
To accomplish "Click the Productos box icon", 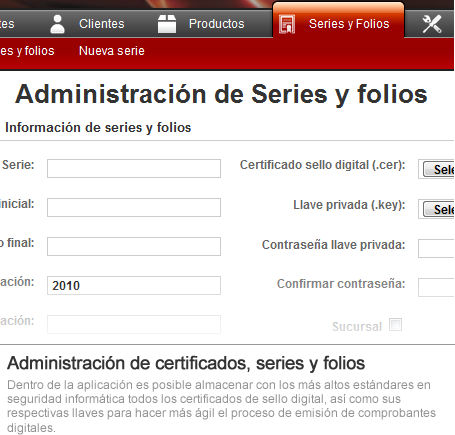I will 167,24.
